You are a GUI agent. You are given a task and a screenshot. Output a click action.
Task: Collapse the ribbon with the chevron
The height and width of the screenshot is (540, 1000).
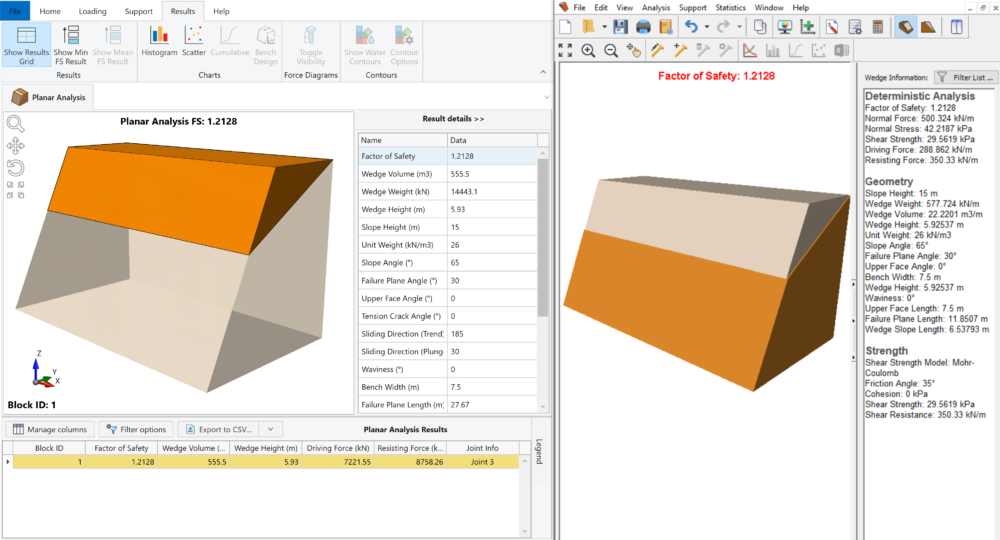click(x=544, y=73)
